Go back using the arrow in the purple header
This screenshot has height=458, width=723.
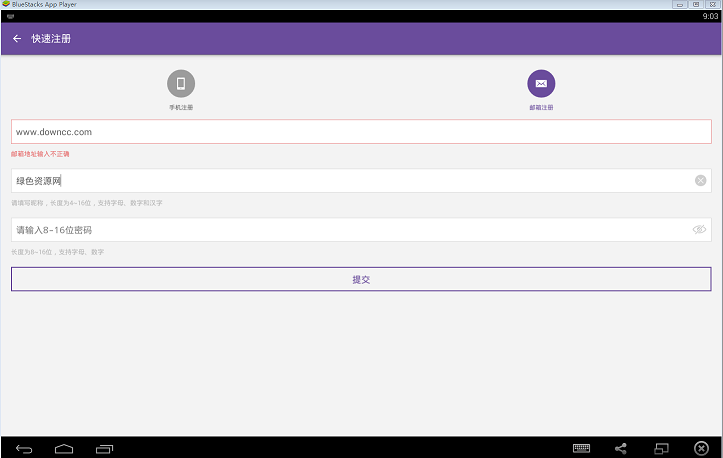tap(17, 39)
